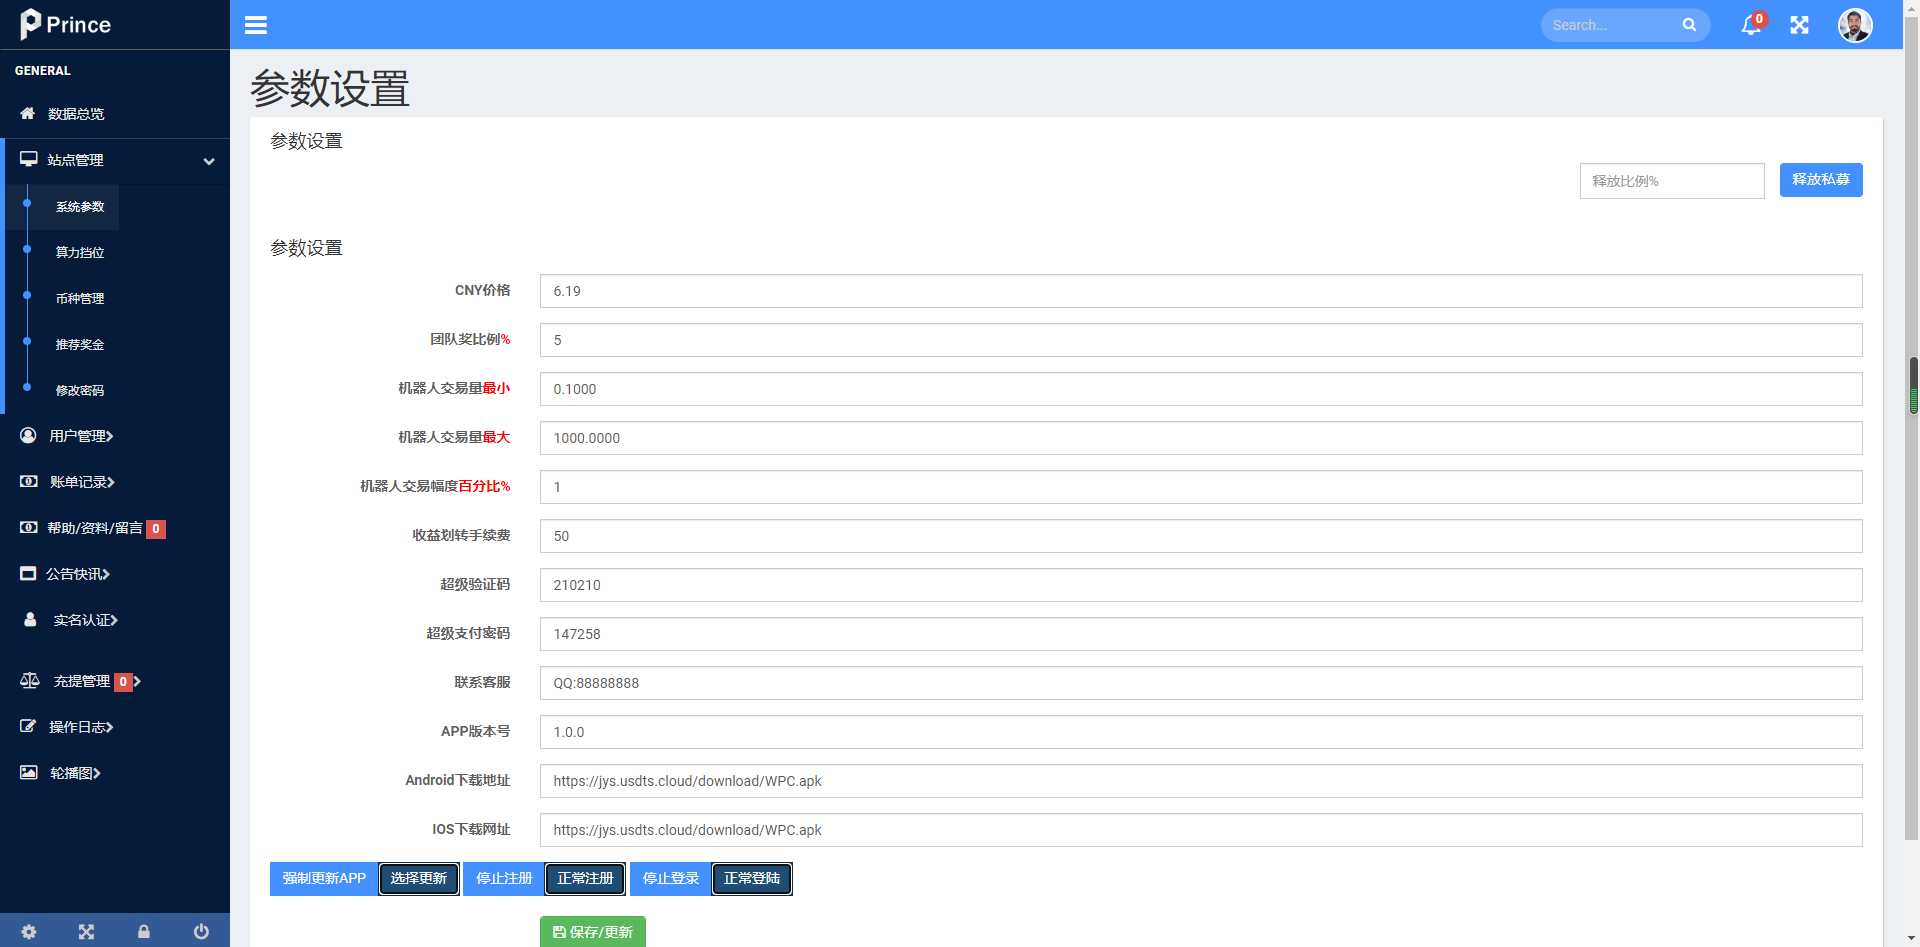Click the sidebar footer fullscreen icon

(86, 931)
